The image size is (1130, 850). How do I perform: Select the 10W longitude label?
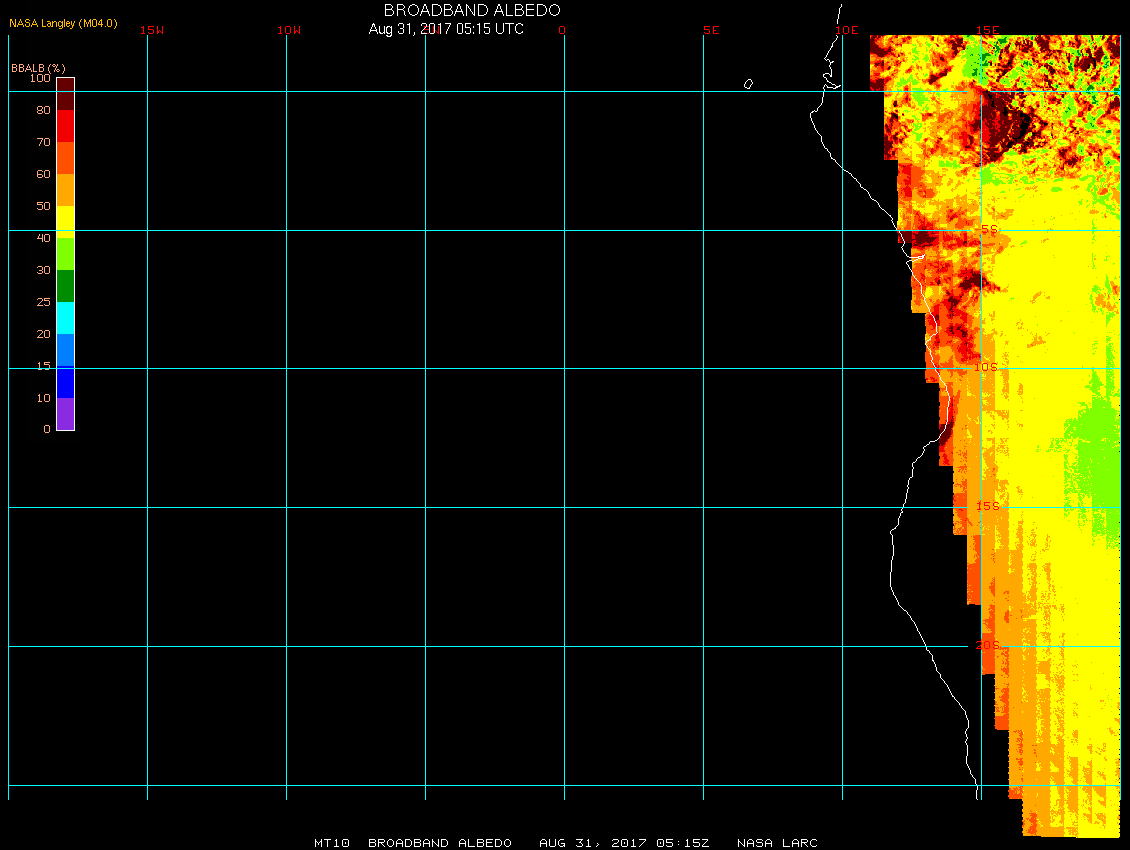(x=289, y=30)
